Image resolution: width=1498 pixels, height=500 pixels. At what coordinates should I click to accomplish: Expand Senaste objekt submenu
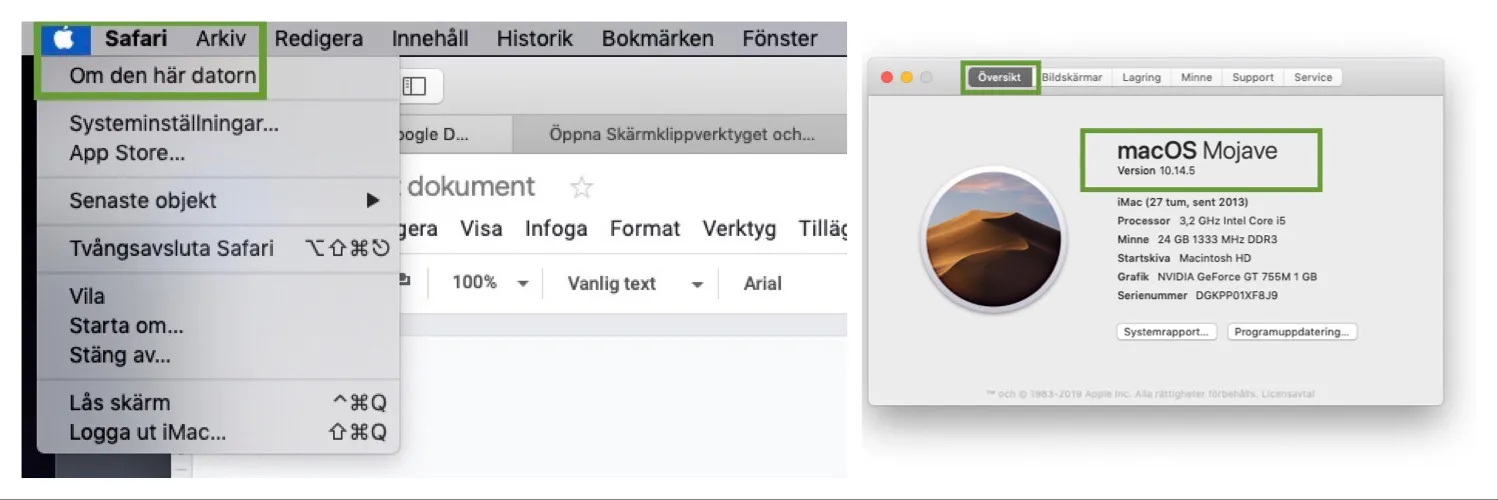click(218, 200)
